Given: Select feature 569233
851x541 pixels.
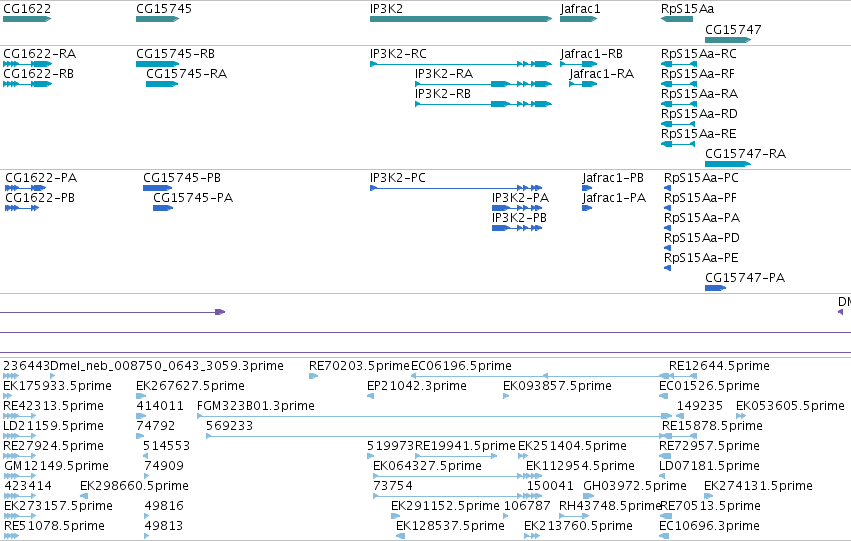Looking at the screenshot, I should pyautogui.click(x=230, y=427).
